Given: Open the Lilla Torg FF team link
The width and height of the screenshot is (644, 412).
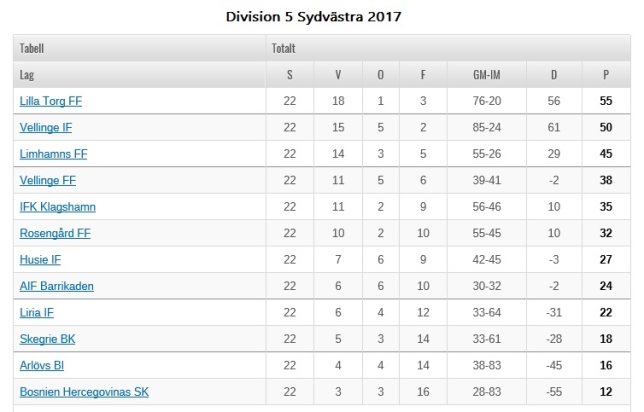Looking at the screenshot, I should point(51,101).
